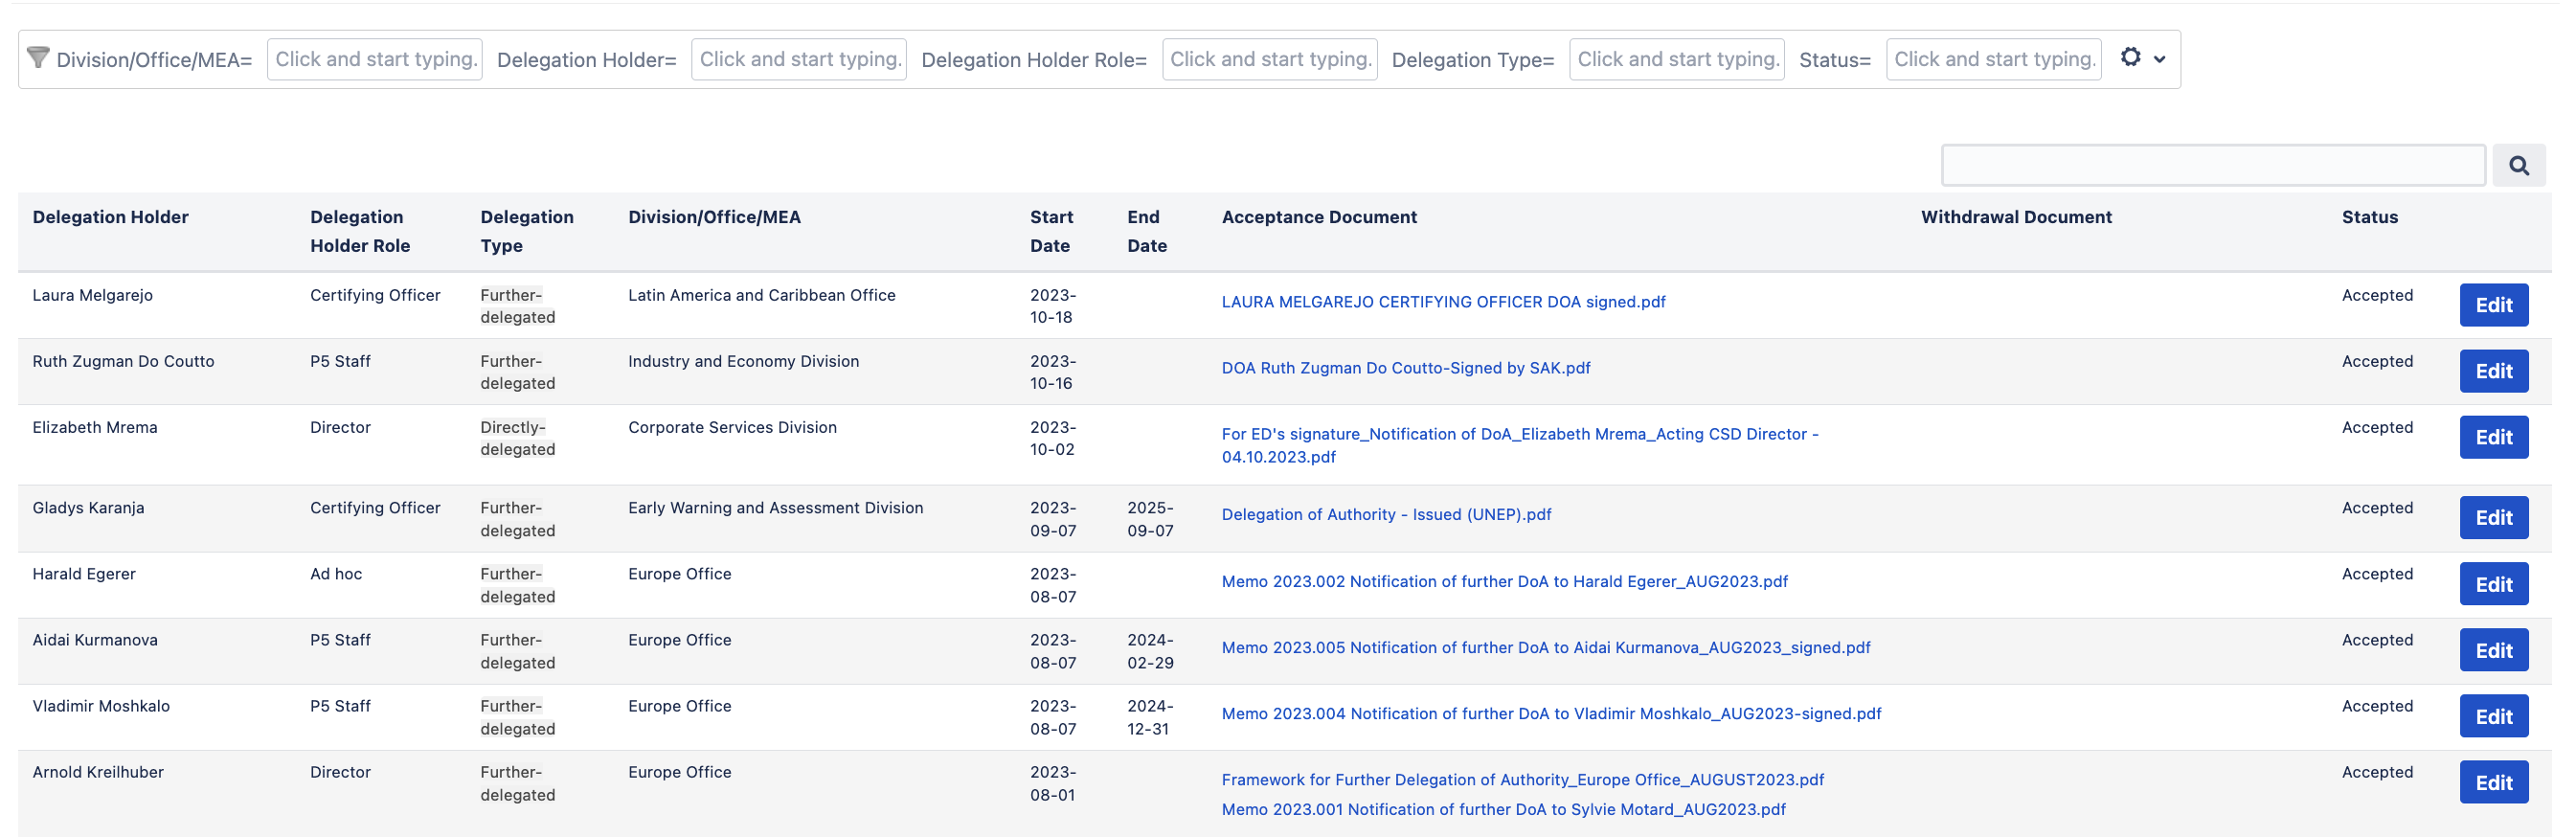Click the filter funnel icon

[38, 58]
